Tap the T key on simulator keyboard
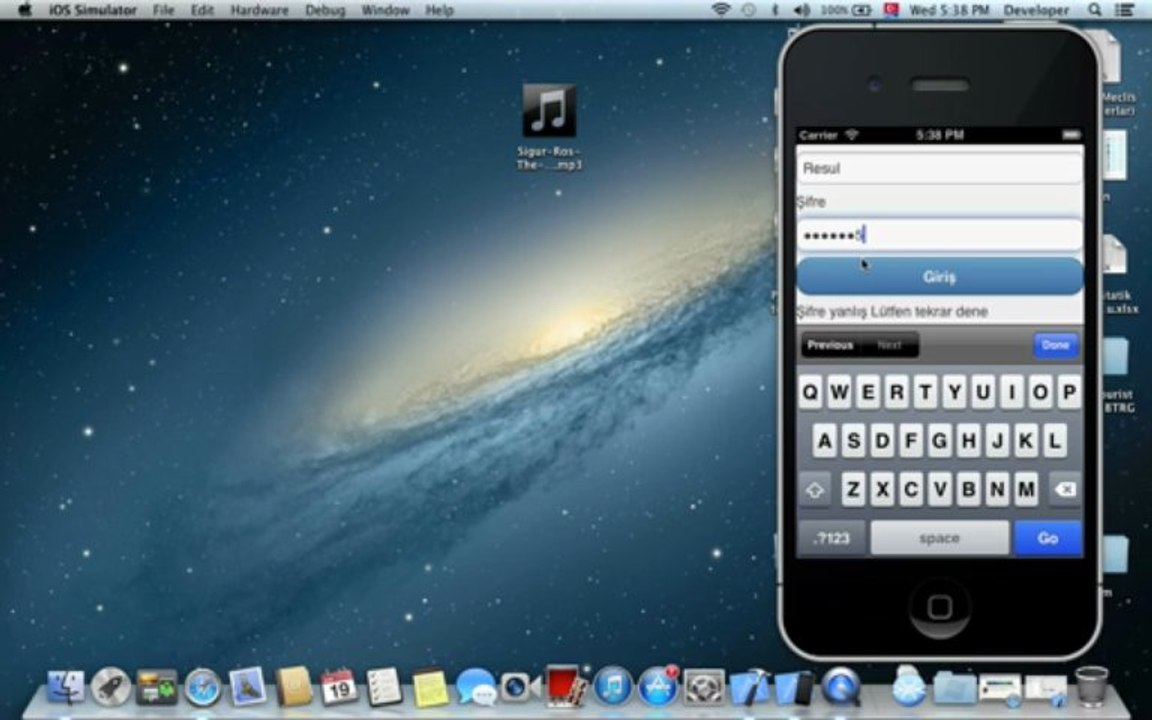This screenshot has height=720, width=1152. 925,392
